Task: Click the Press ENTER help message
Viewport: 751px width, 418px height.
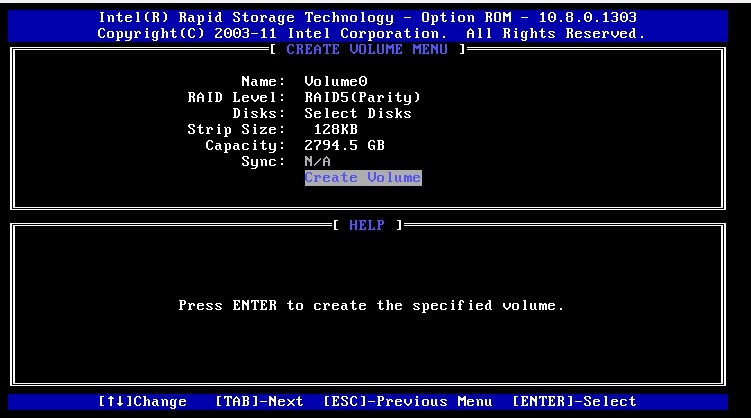Action: (x=371, y=305)
